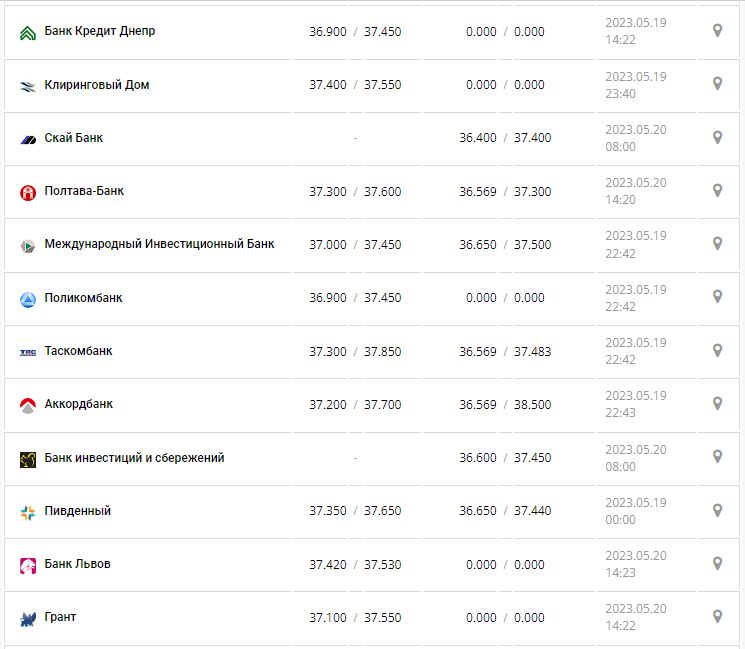Click the Скай Банк location marker
This screenshot has width=745, height=649.
[x=717, y=137]
